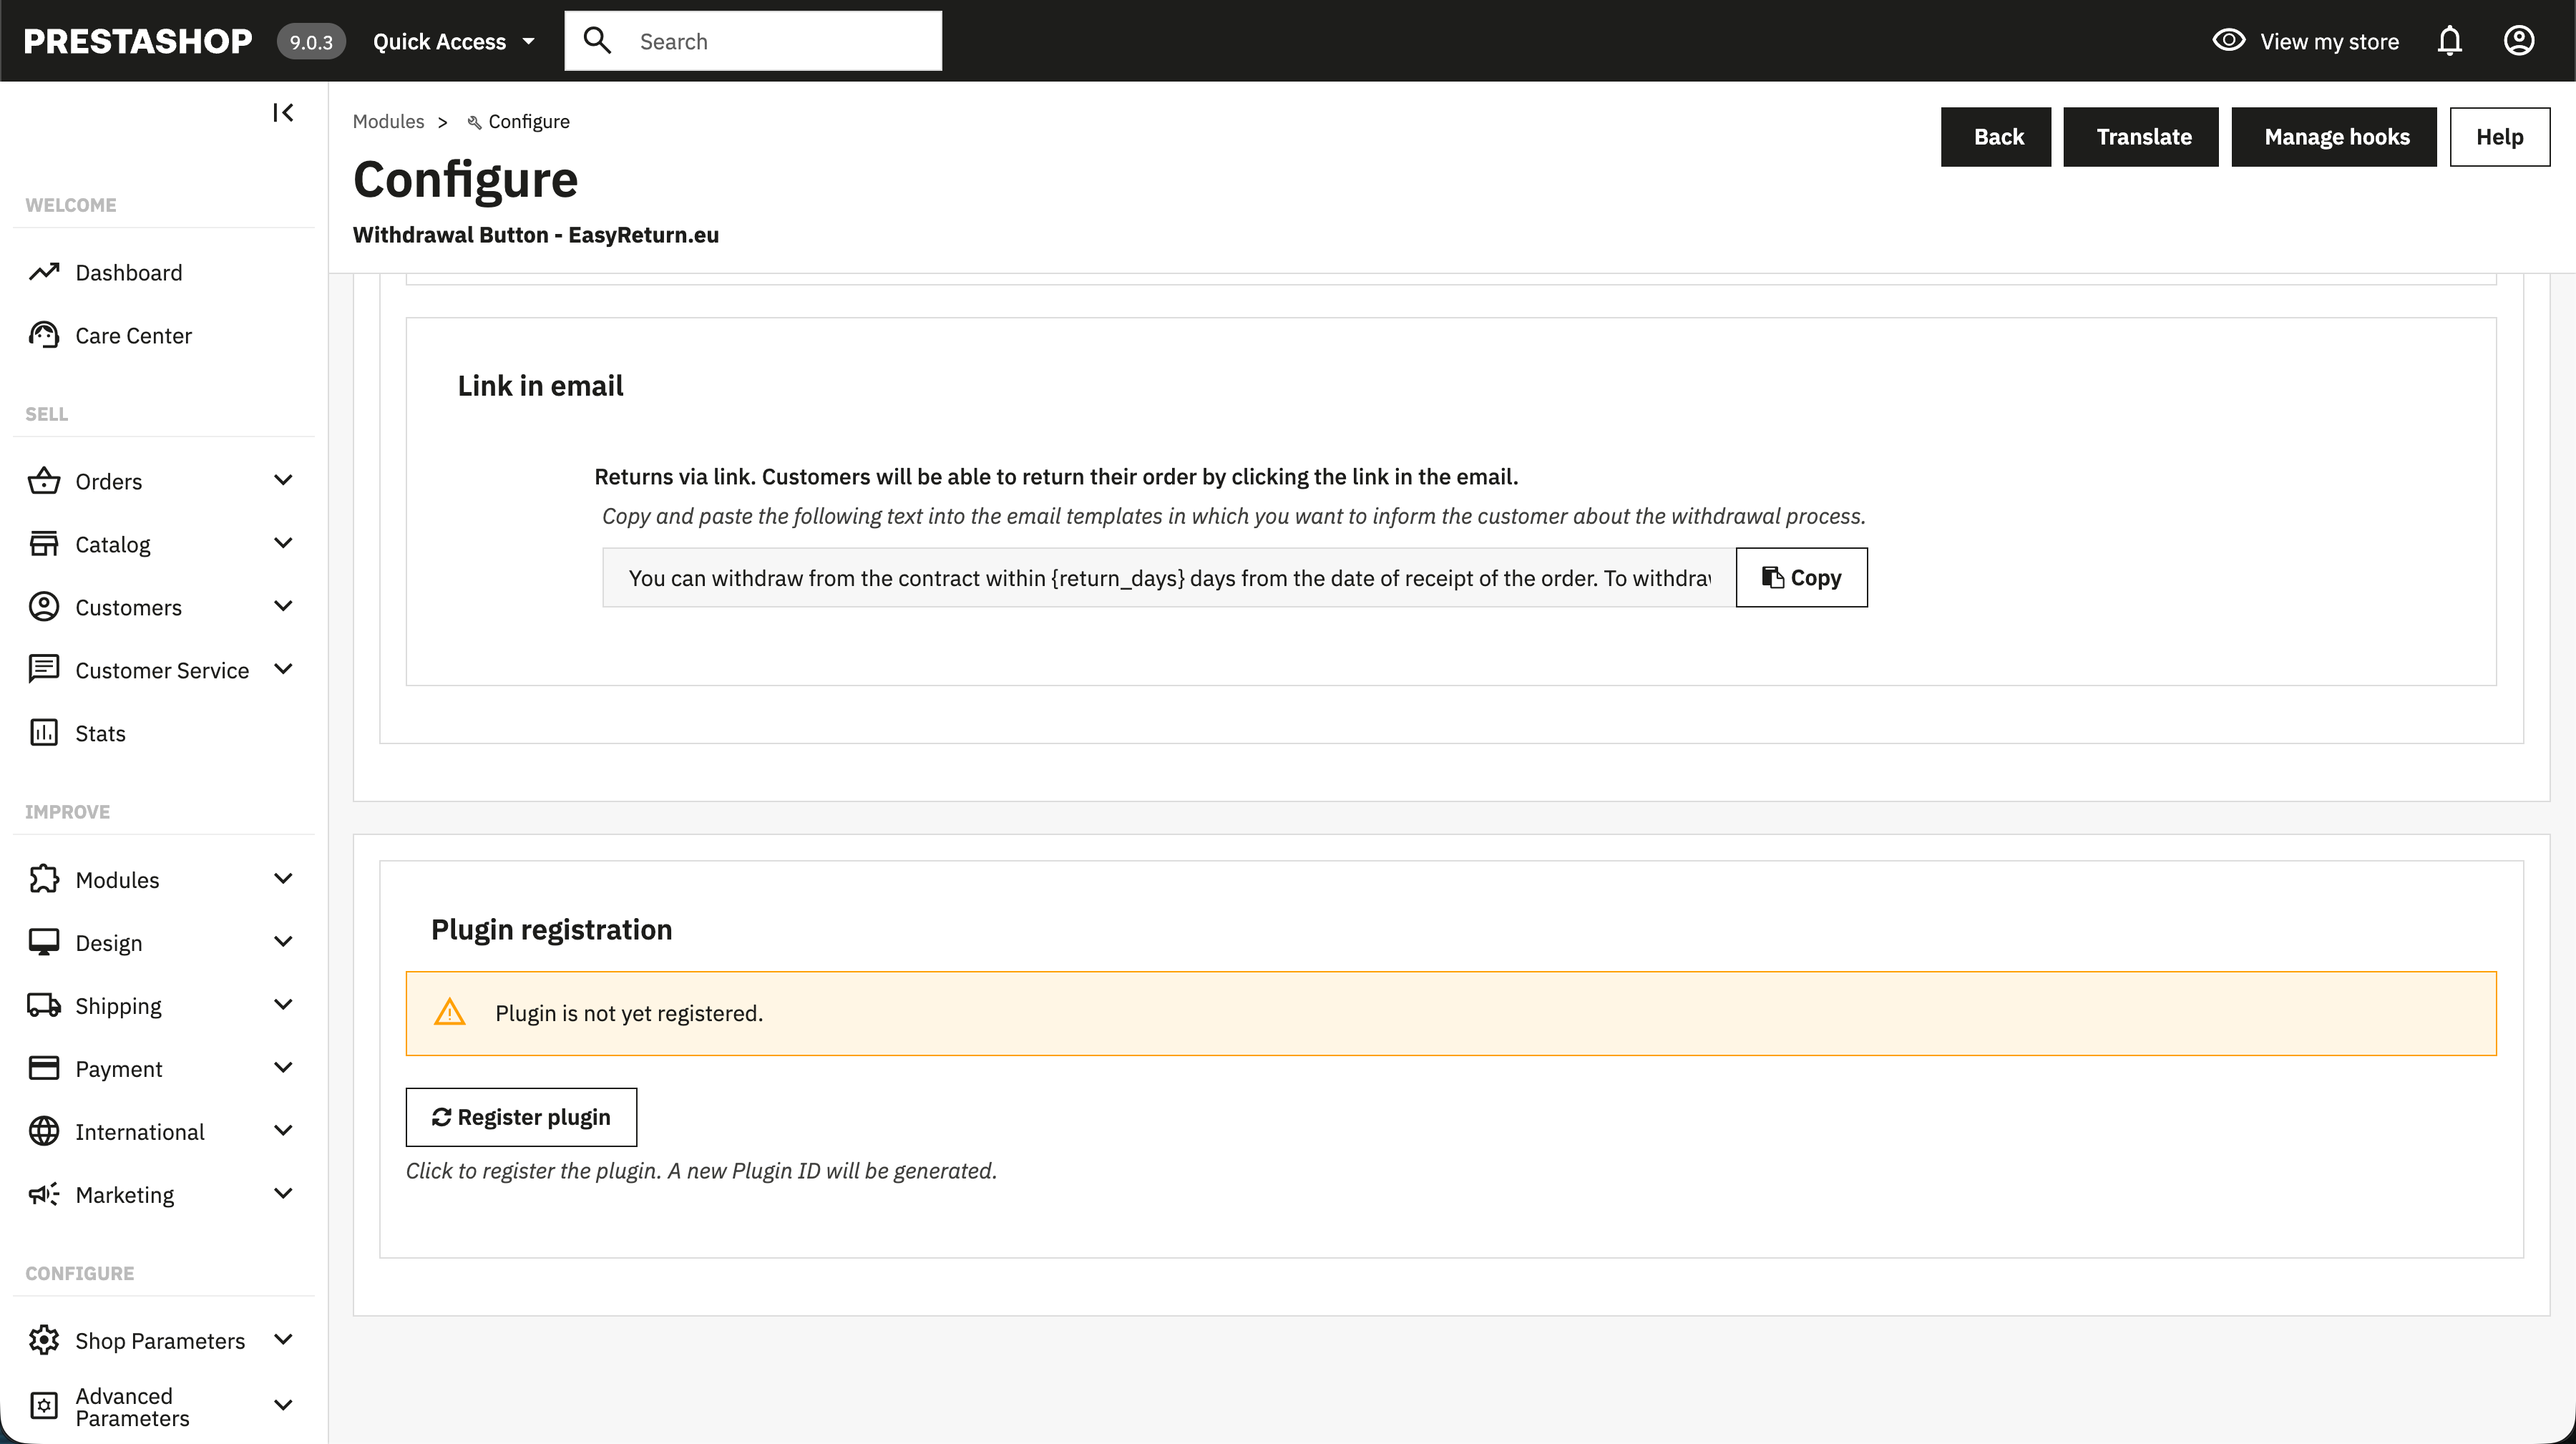The image size is (2576, 1444).
Task: Expand the Payment submenu chevron
Action: tap(283, 1067)
